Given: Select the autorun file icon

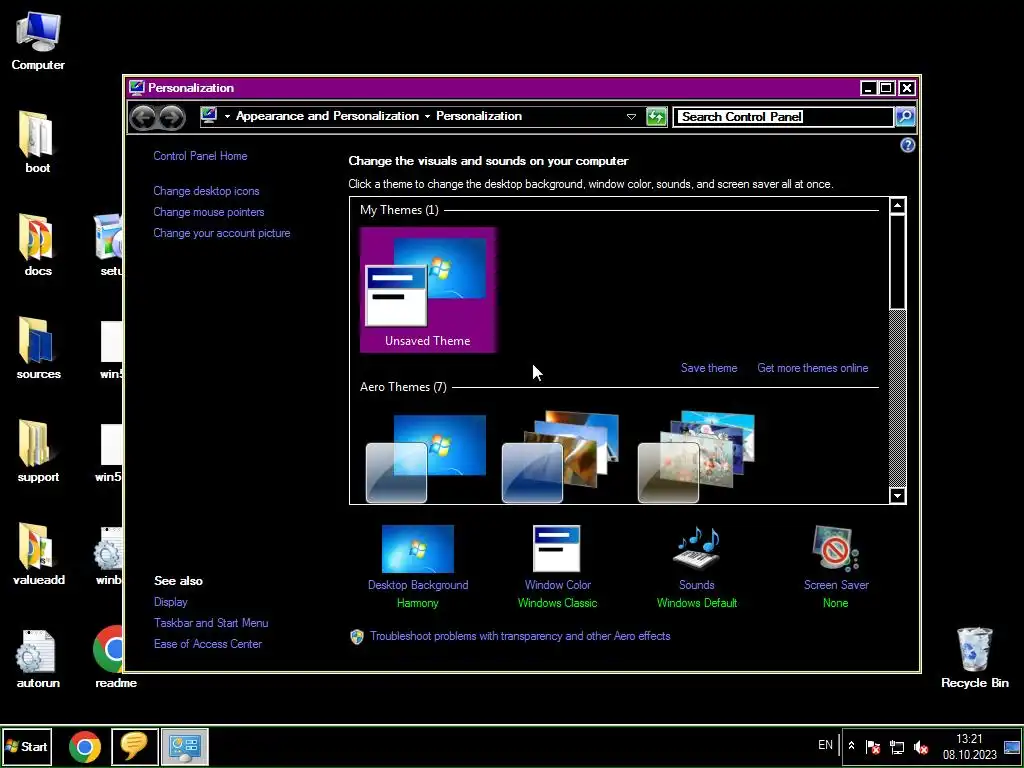Looking at the screenshot, I should click(x=38, y=658).
